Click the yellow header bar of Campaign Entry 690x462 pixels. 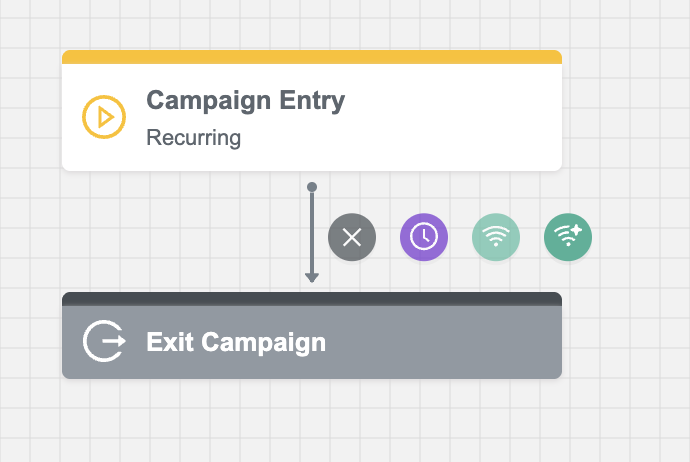pos(312,57)
